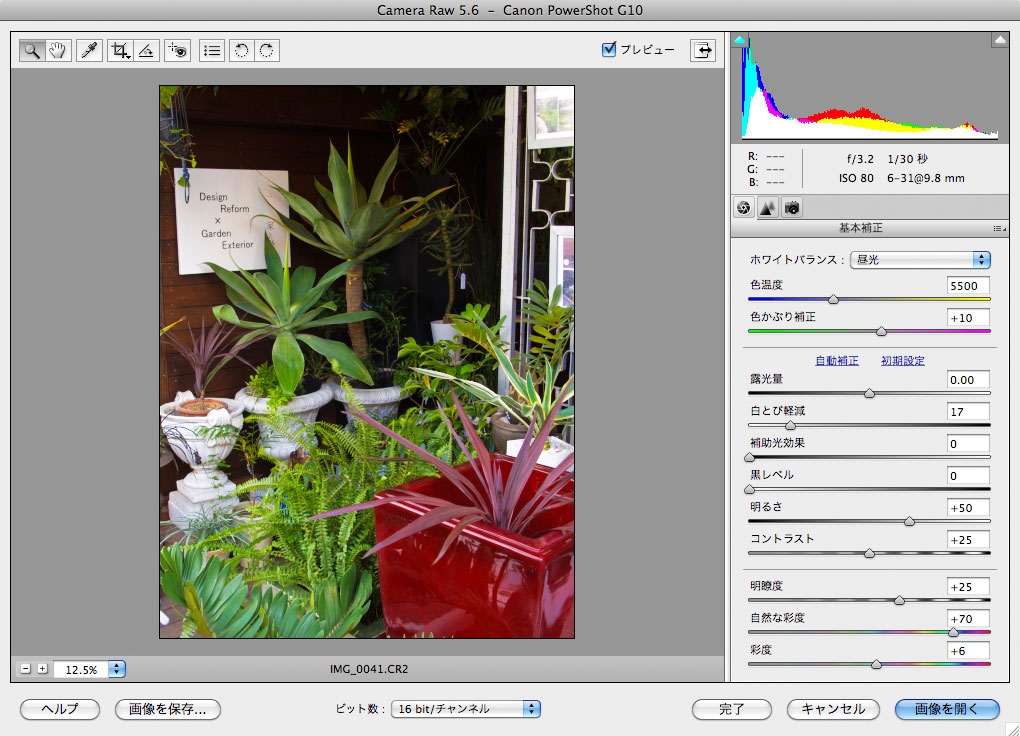
Task: Switch to the Camera Calibration tab
Action: [x=792, y=208]
